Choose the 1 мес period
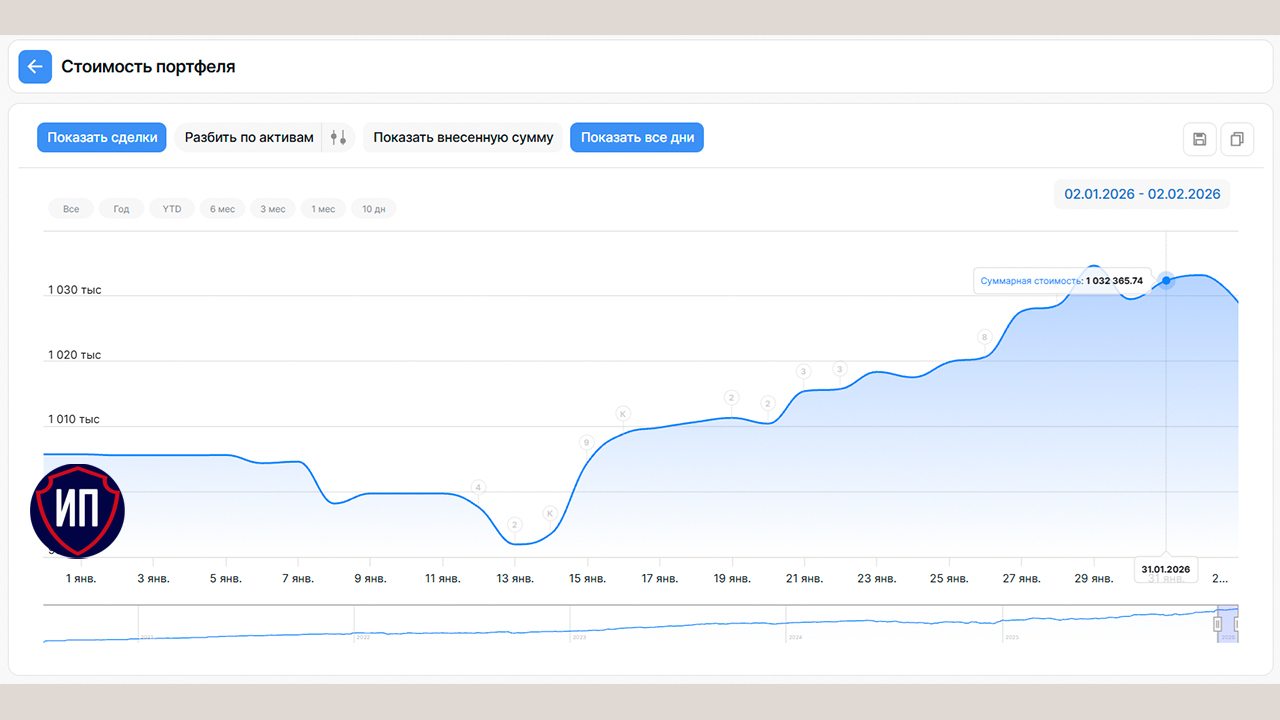This screenshot has width=1280, height=720. [x=323, y=209]
